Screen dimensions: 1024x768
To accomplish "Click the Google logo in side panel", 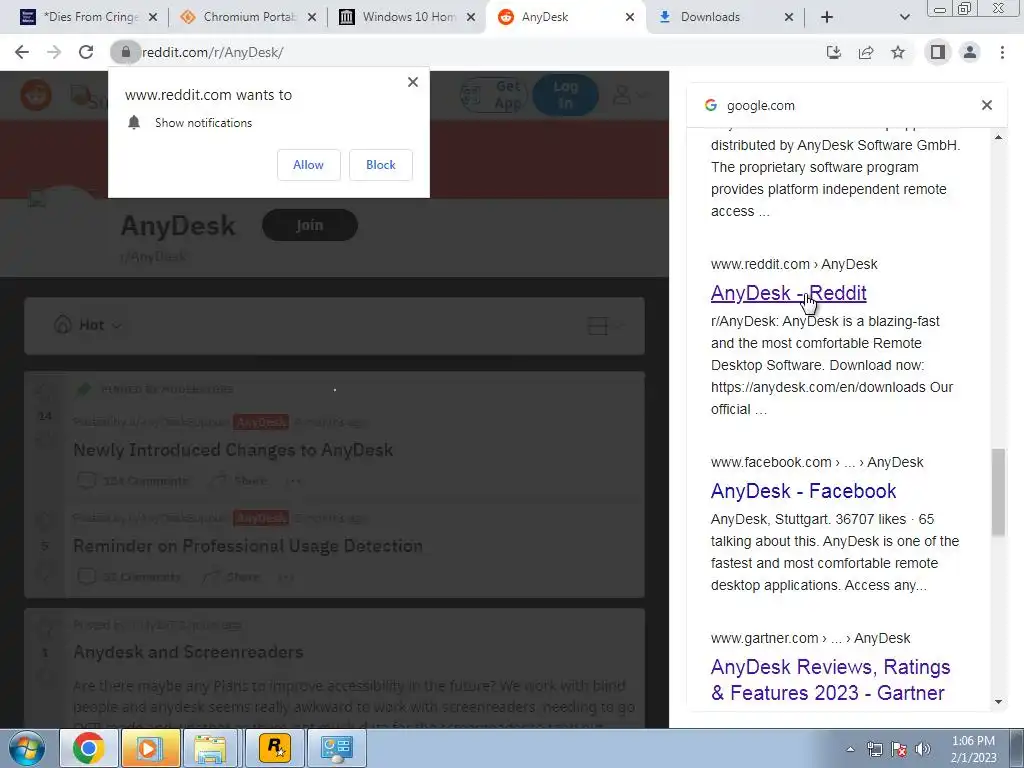I will [x=711, y=105].
